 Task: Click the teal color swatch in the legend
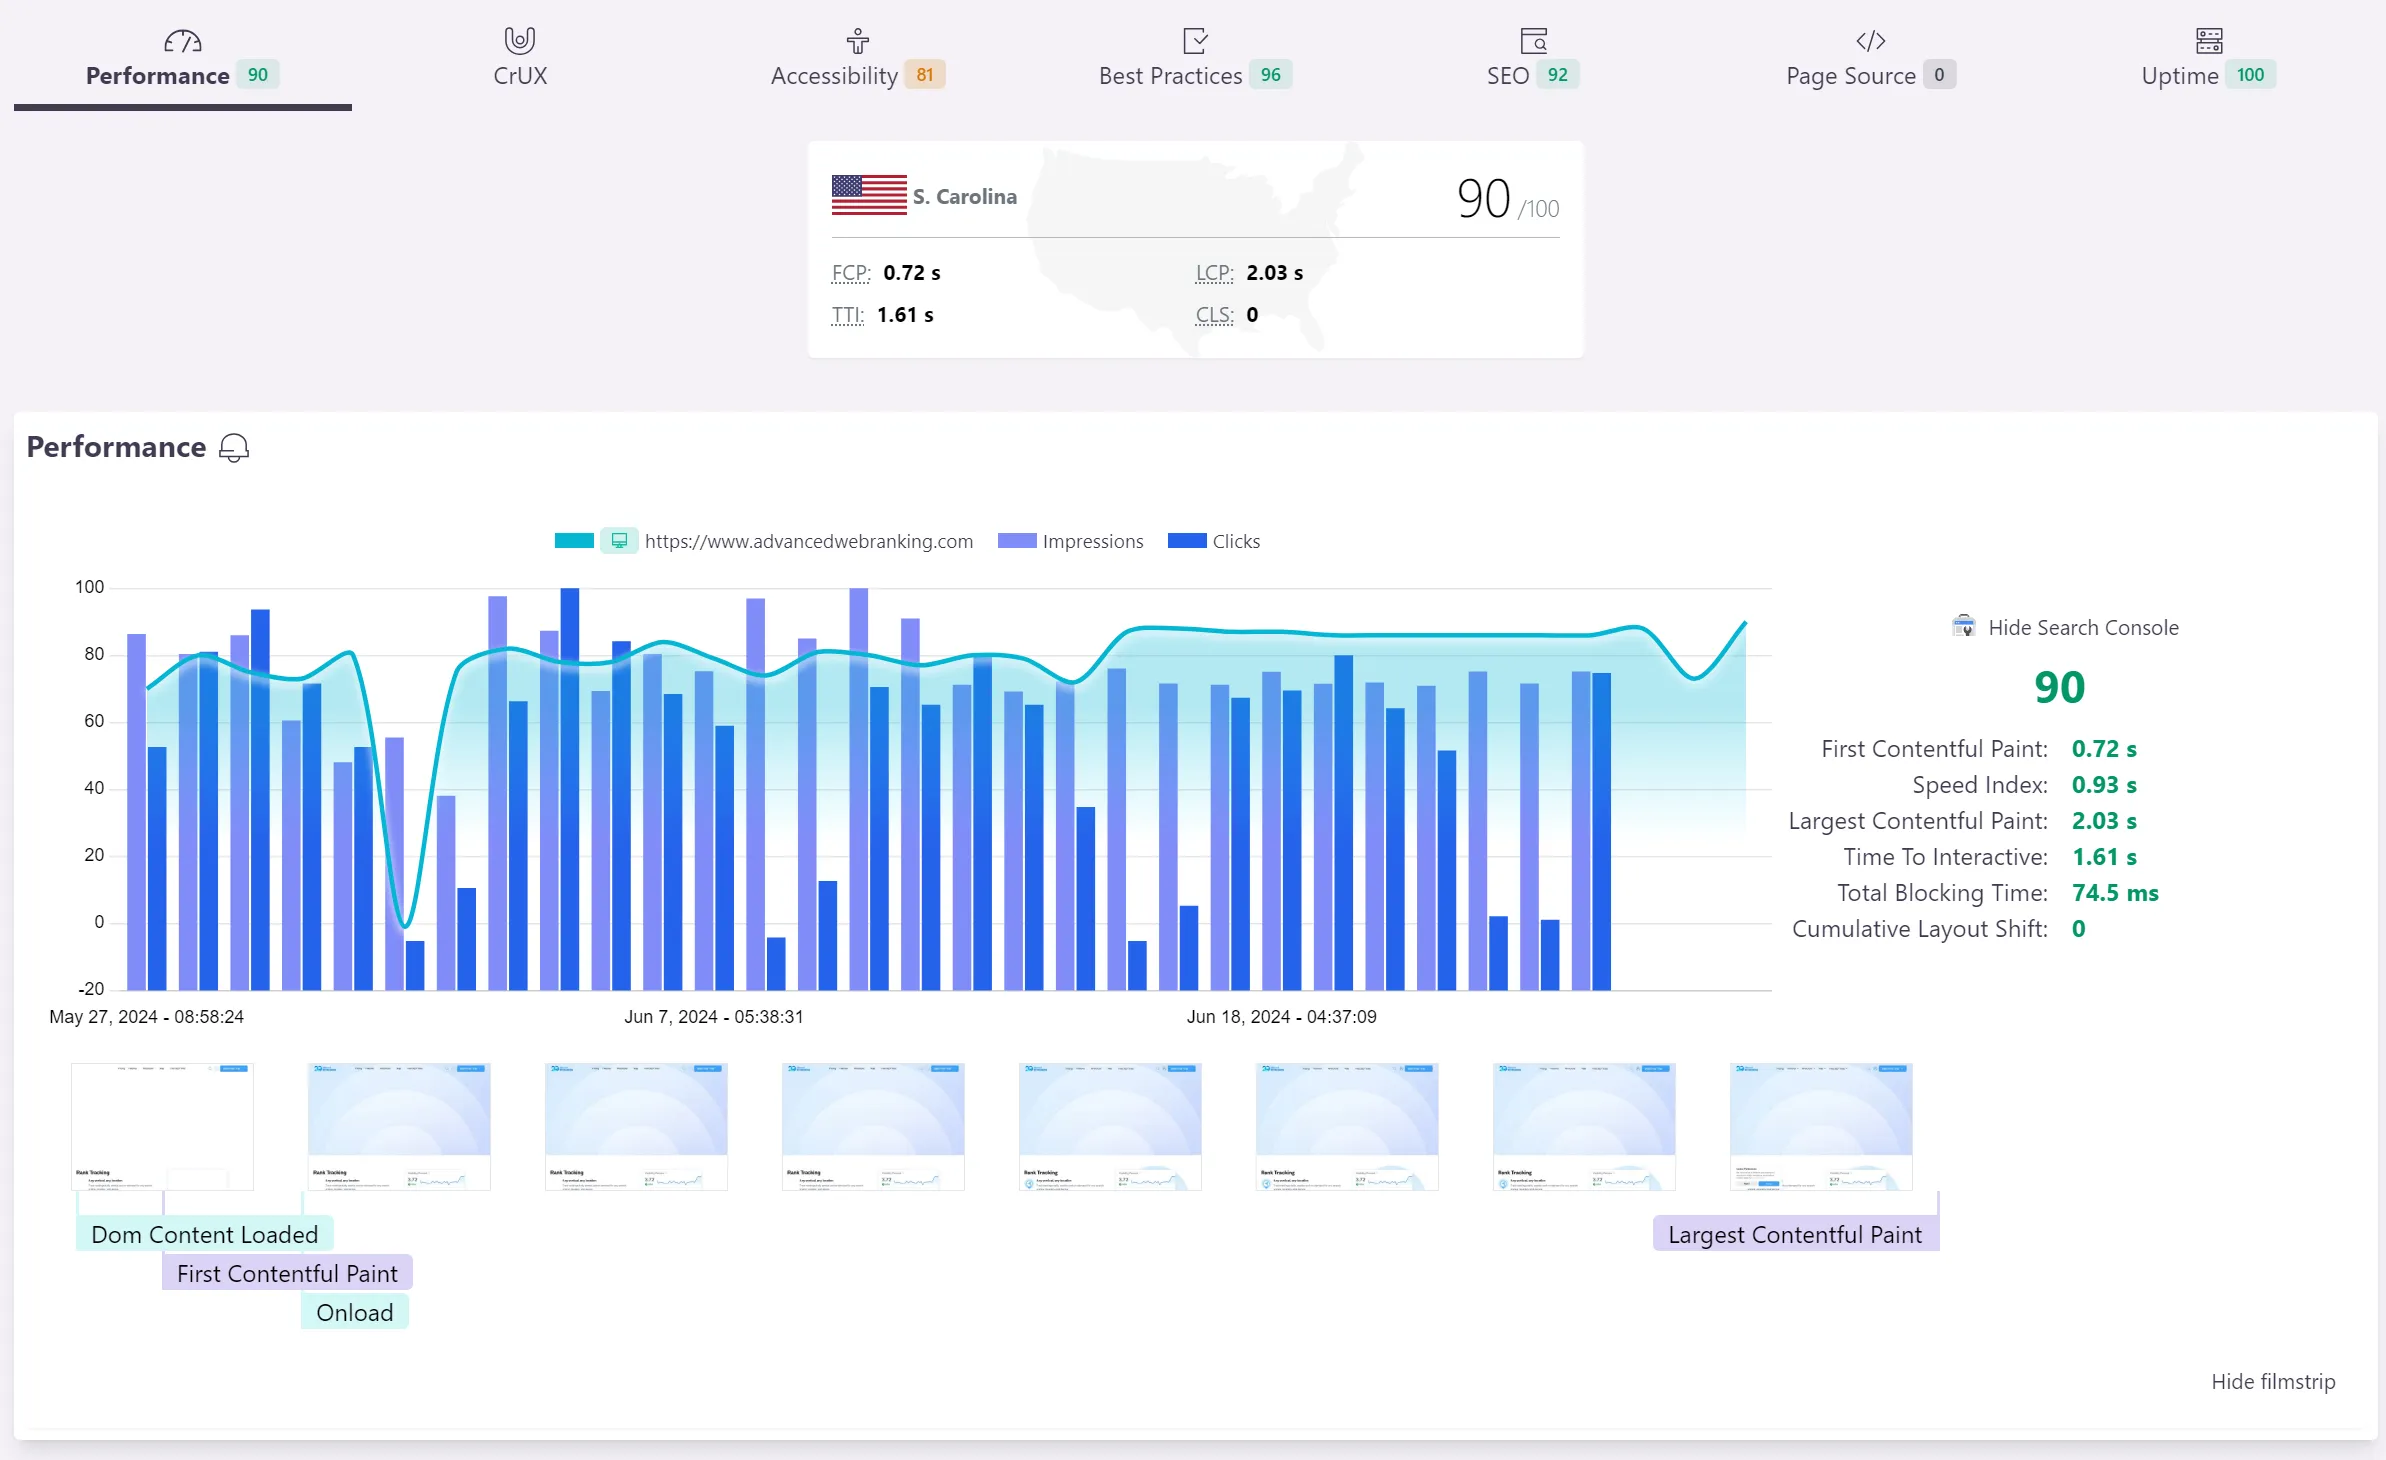coord(573,540)
